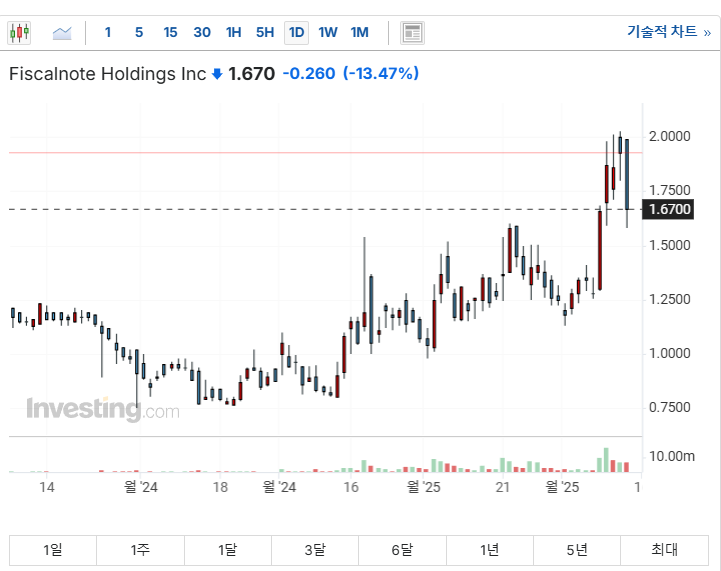Click the latest tall blue candlestick
Image resolution: width=721 pixels, height=571 pixels.
[x=627, y=175]
